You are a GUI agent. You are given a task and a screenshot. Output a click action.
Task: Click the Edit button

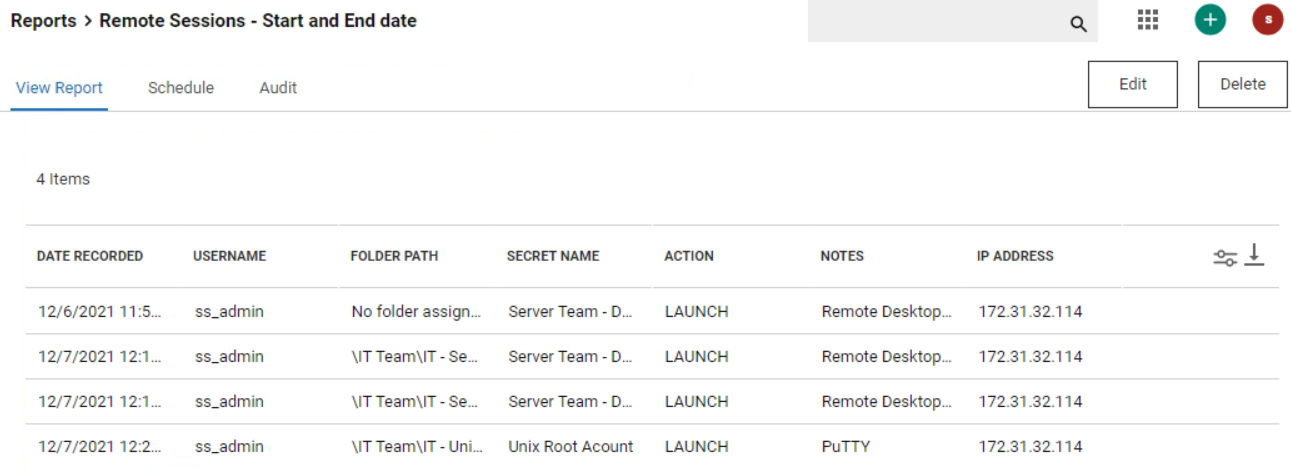pyautogui.click(x=1133, y=84)
